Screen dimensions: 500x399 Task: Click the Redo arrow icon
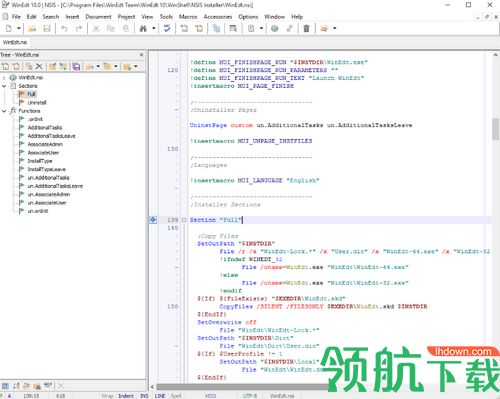point(79,29)
